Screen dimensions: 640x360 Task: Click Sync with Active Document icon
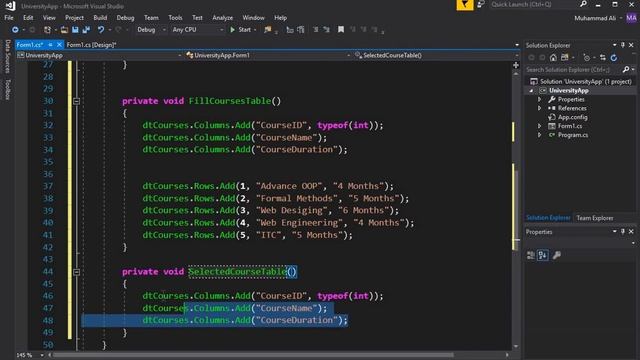click(x=603, y=58)
